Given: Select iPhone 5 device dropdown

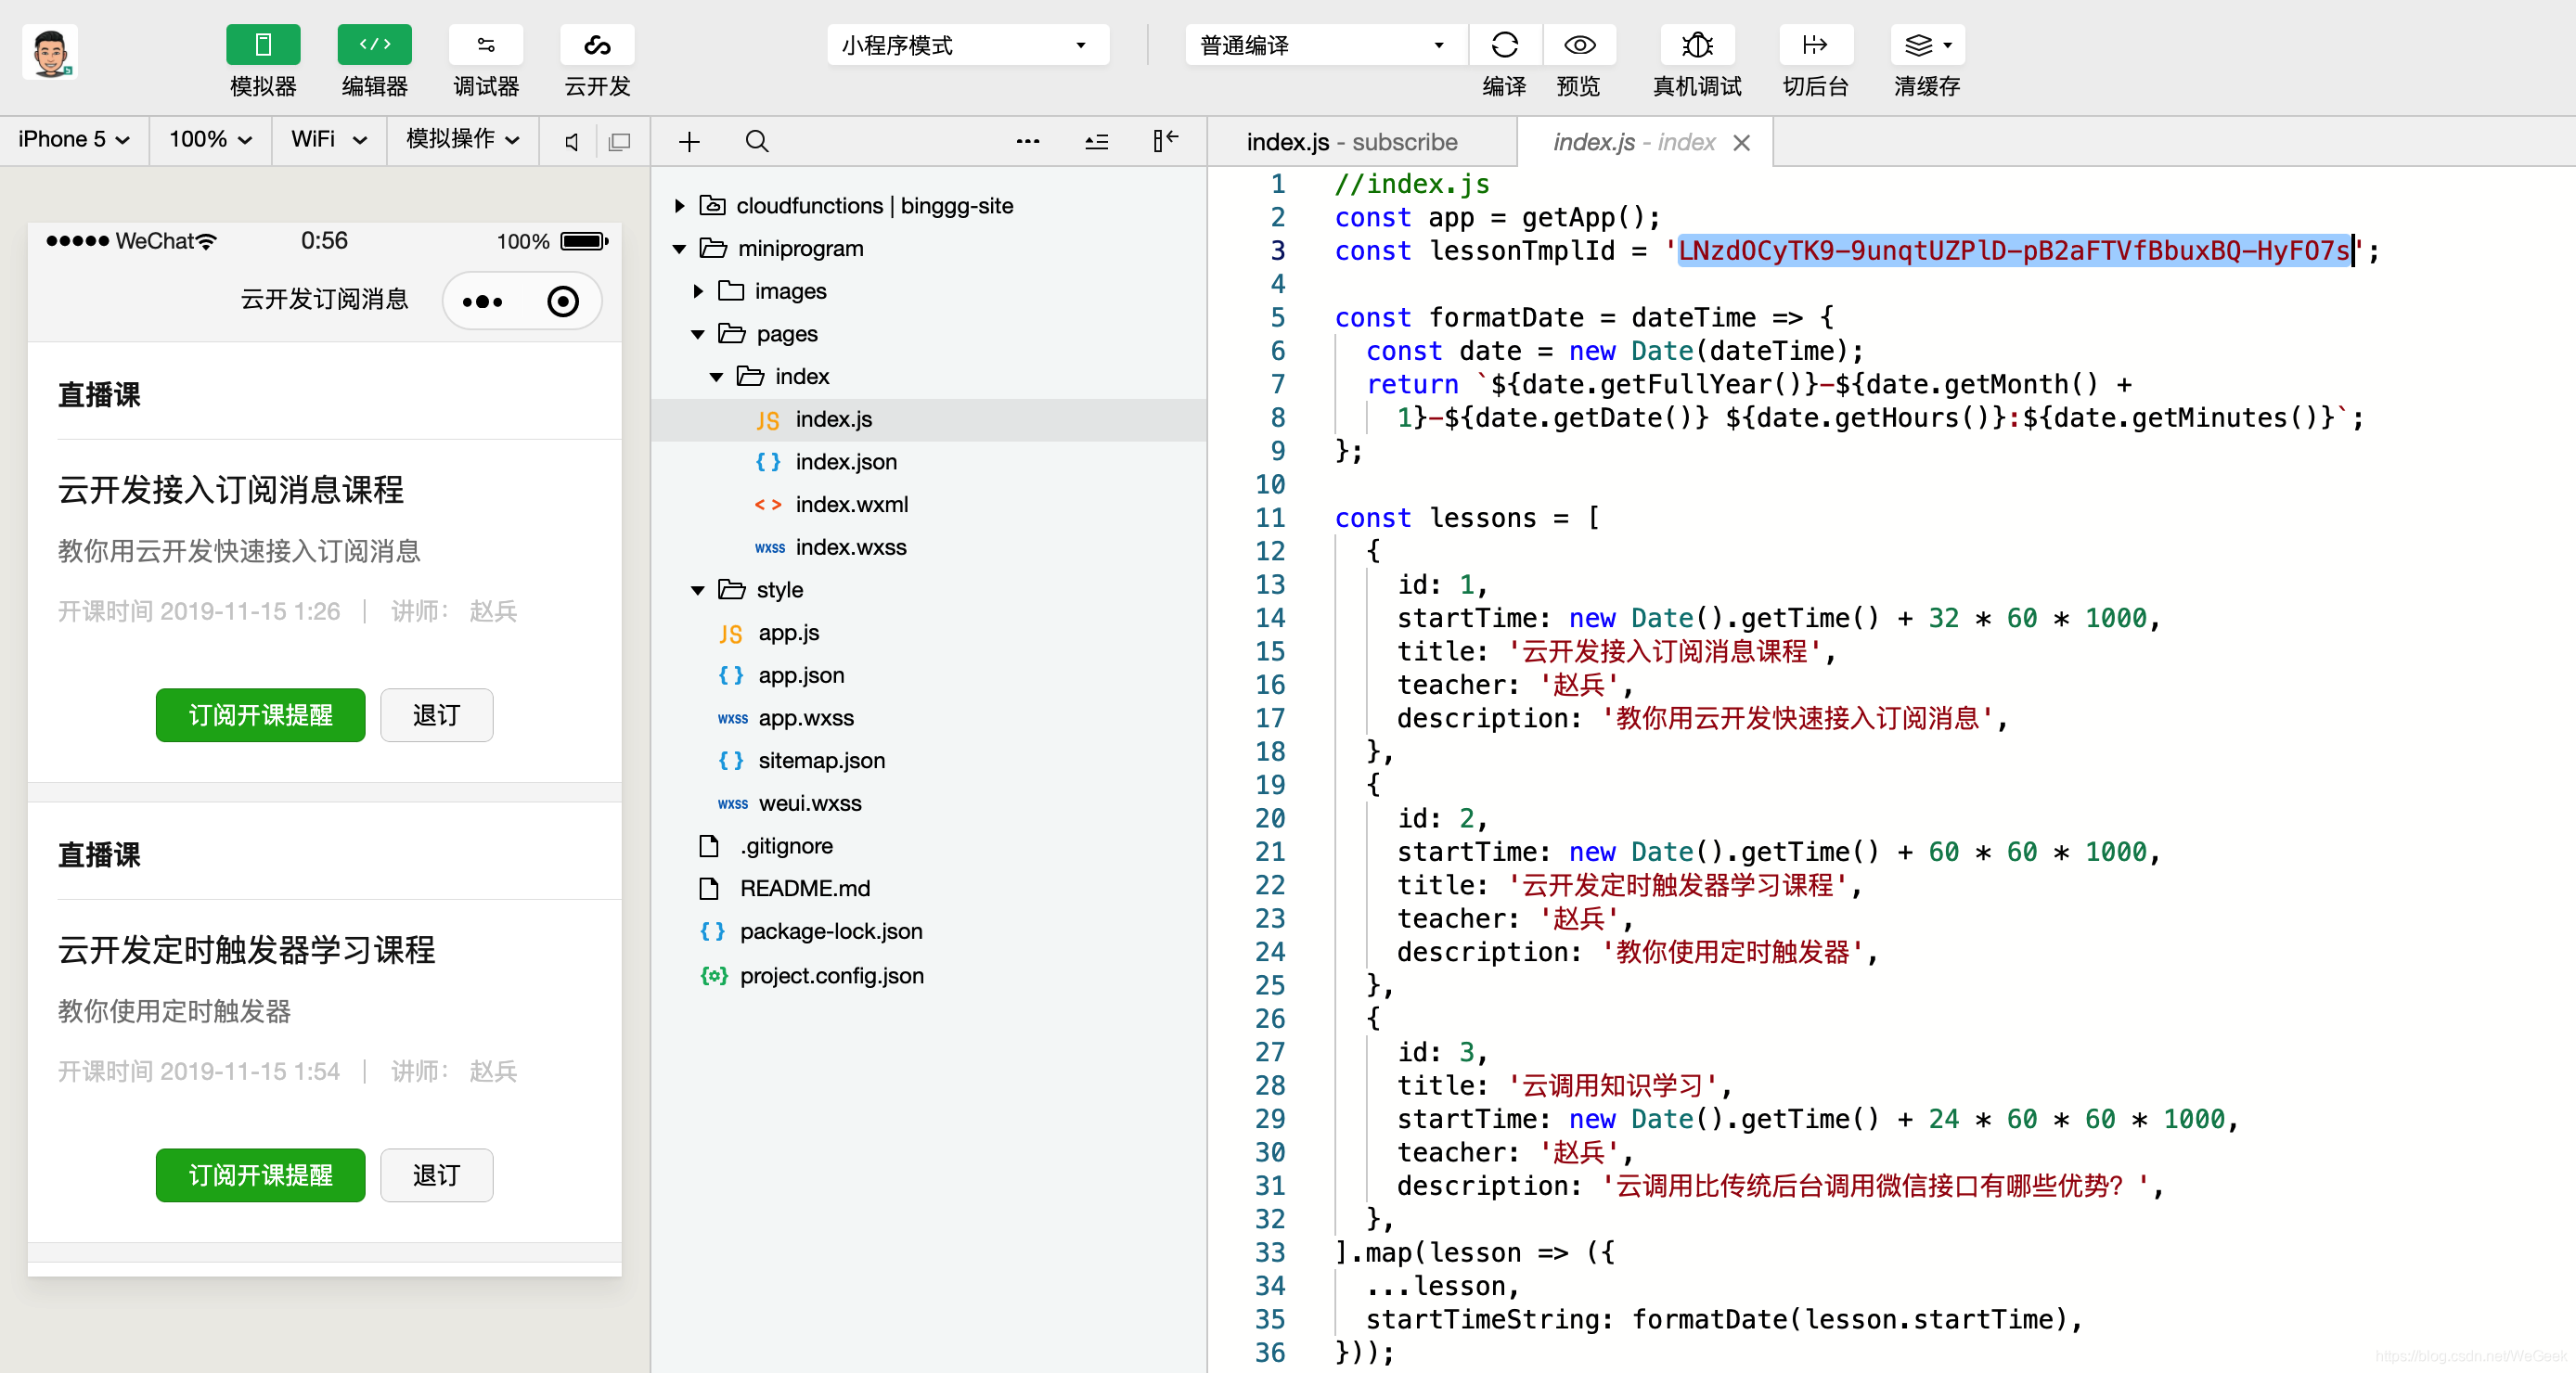Looking at the screenshot, I should (77, 140).
